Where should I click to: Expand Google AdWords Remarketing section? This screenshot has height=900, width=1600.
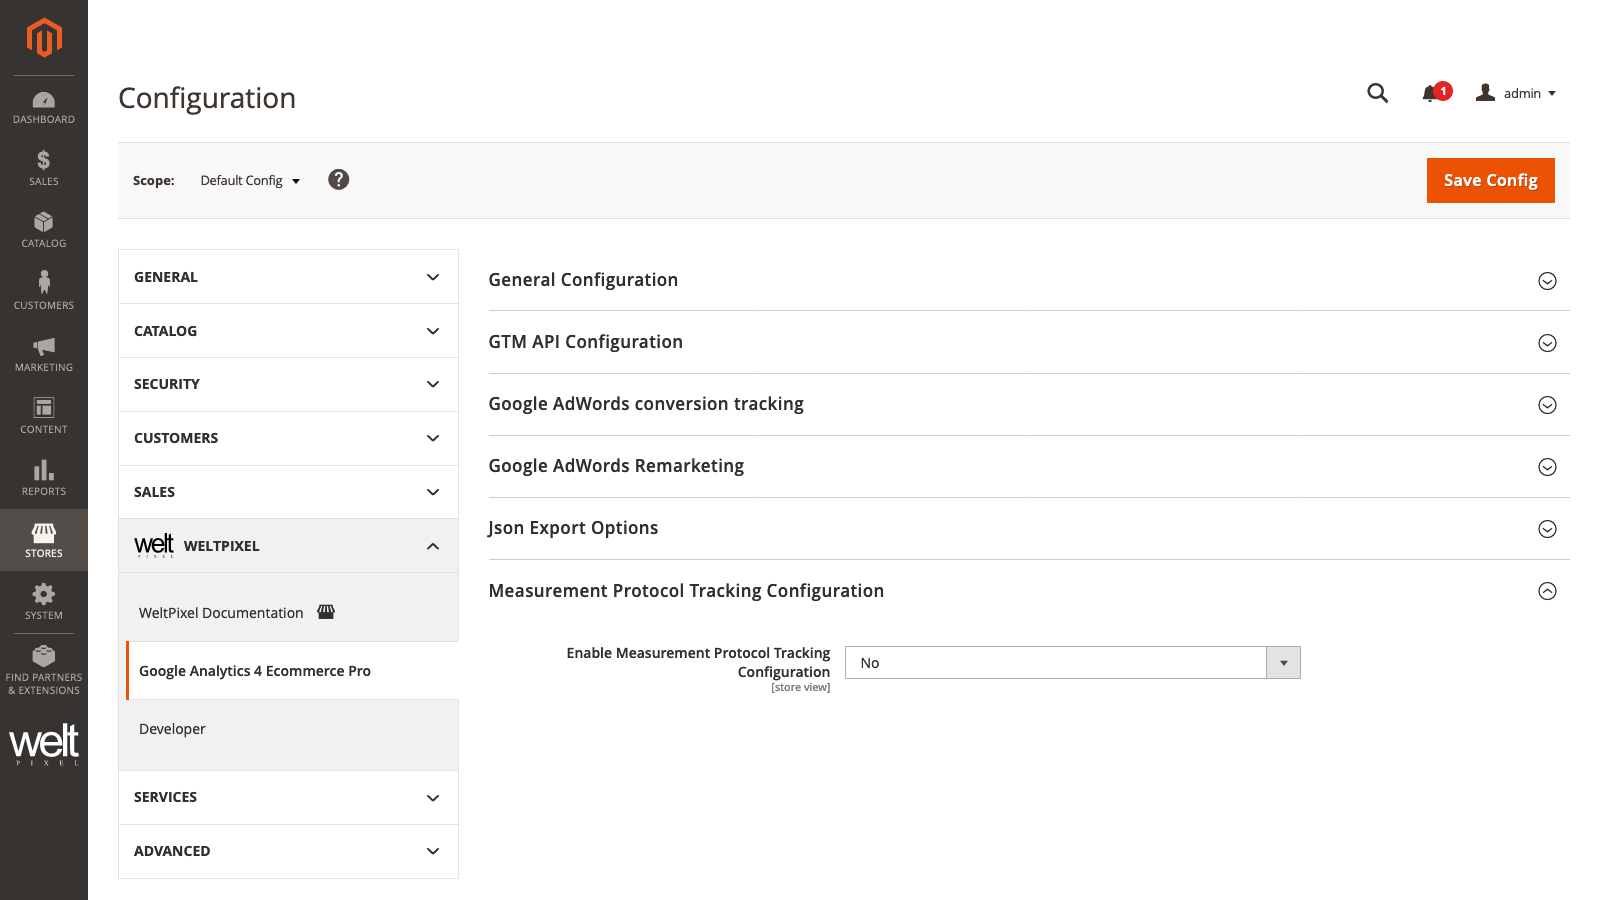(x=1029, y=466)
